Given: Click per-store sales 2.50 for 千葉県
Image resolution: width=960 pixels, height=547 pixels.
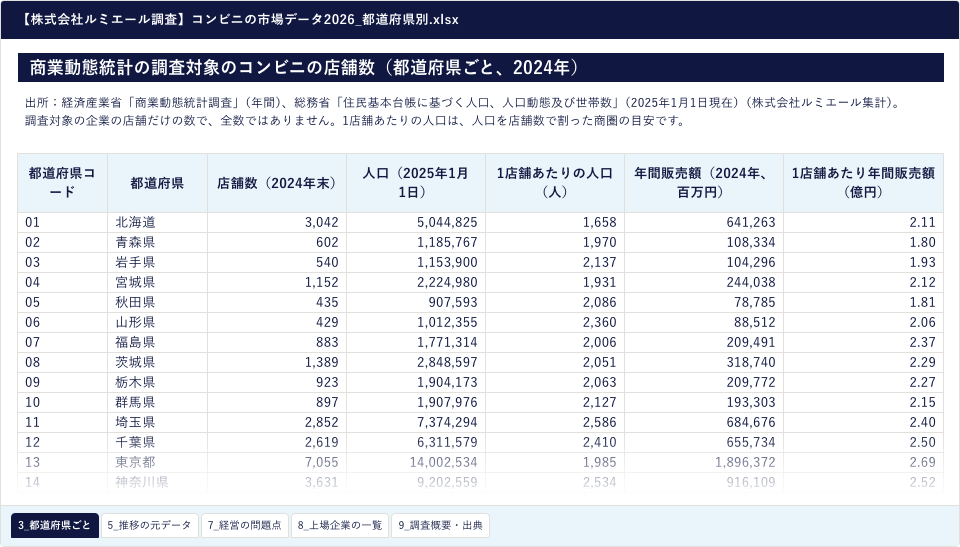Looking at the screenshot, I should click(x=863, y=442).
